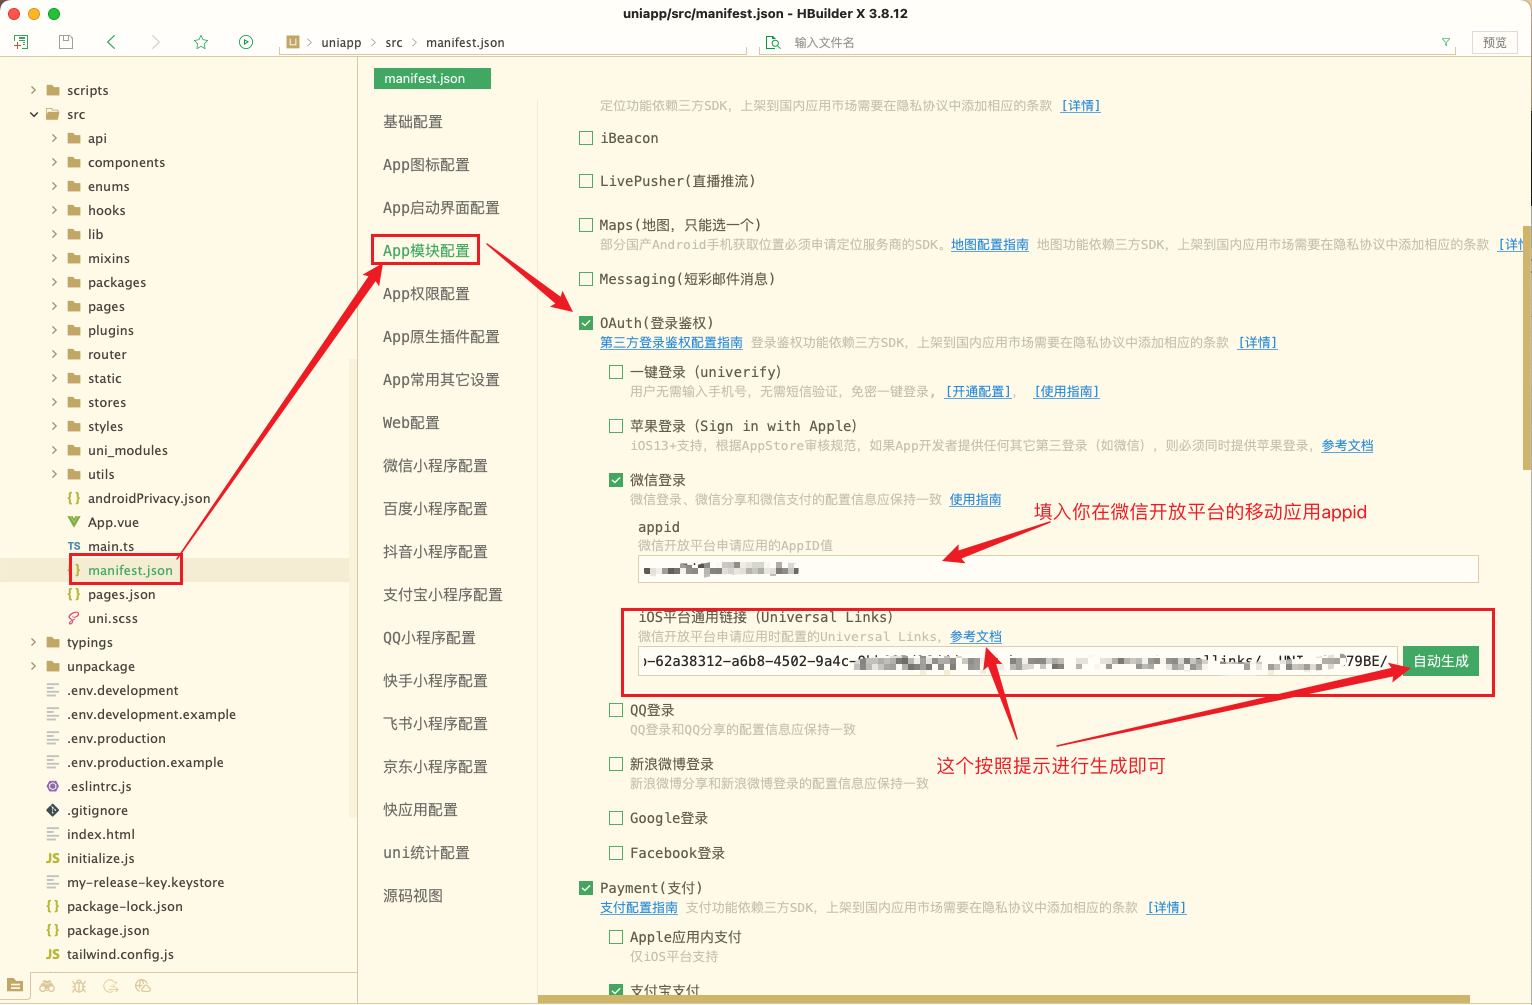This screenshot has height=1005, width=1532.
Task: Click the JS icon of initialize.js
Action: point(53,858)
